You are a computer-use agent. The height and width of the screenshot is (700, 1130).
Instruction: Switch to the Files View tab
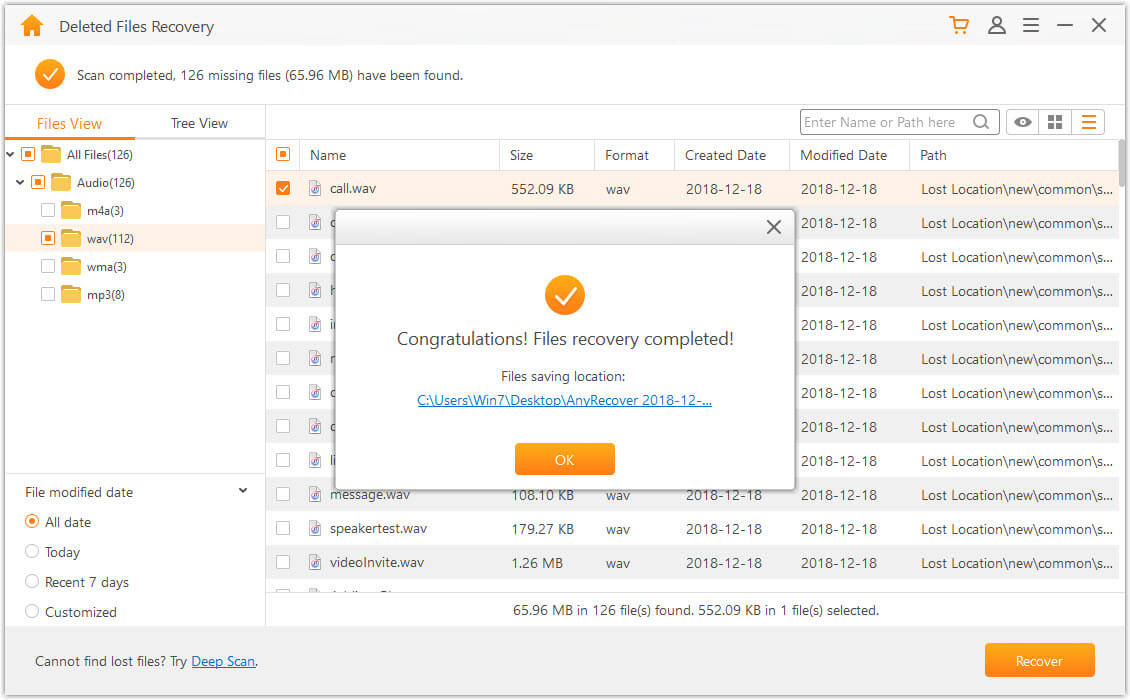(68, 122)
